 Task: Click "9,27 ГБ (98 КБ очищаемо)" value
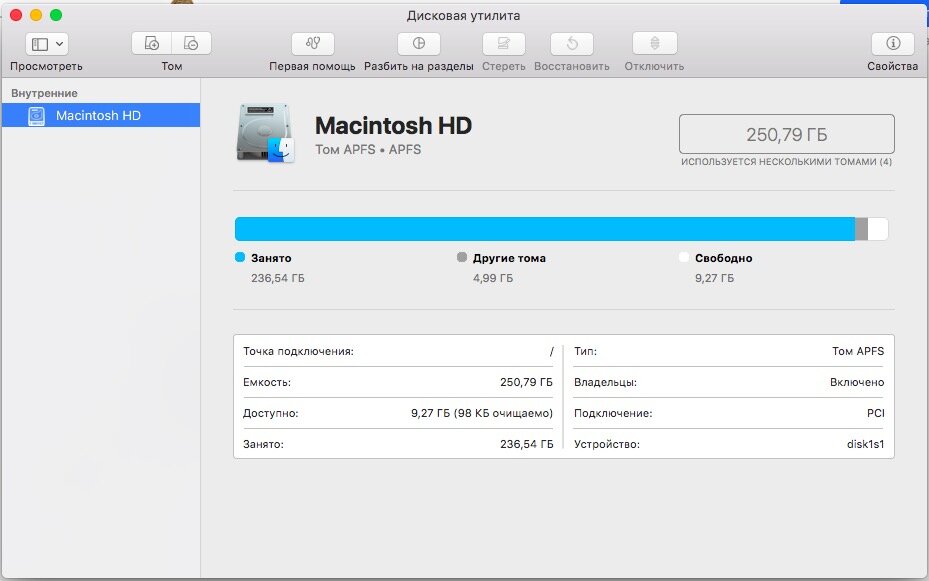coord(482,413)
